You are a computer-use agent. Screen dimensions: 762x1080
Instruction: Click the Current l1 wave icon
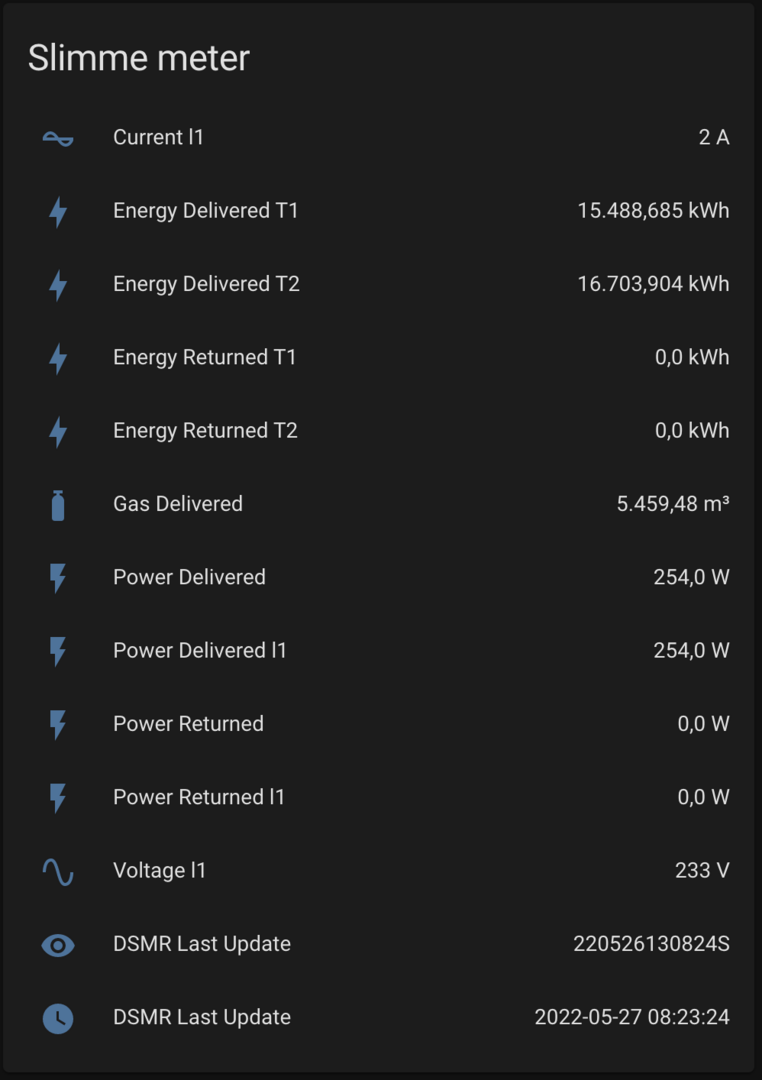pyautogui.click(x=58, y=138)
